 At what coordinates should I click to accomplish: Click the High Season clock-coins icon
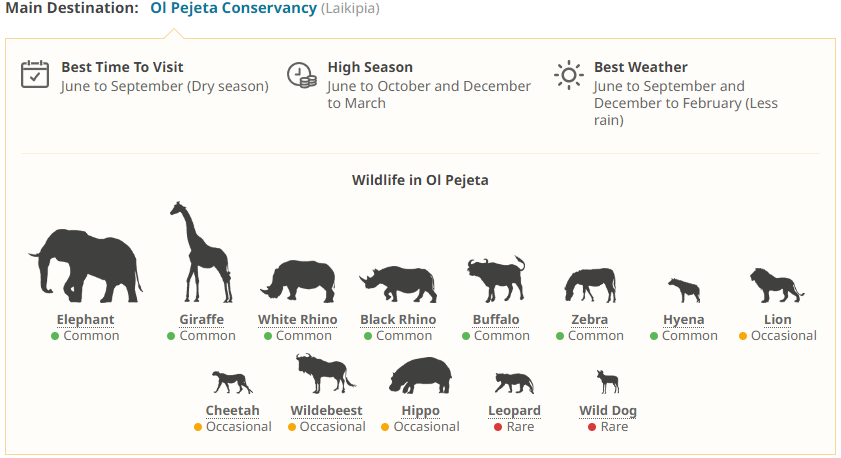point(302,75)
